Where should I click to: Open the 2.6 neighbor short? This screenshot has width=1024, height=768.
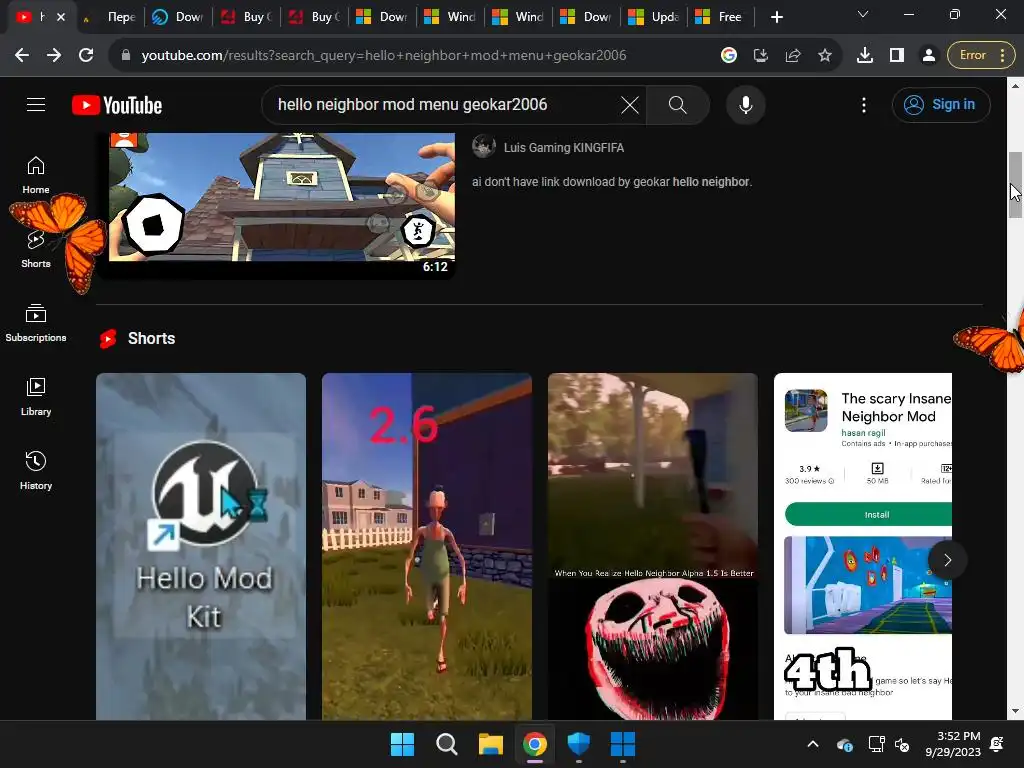pos(427,547)
